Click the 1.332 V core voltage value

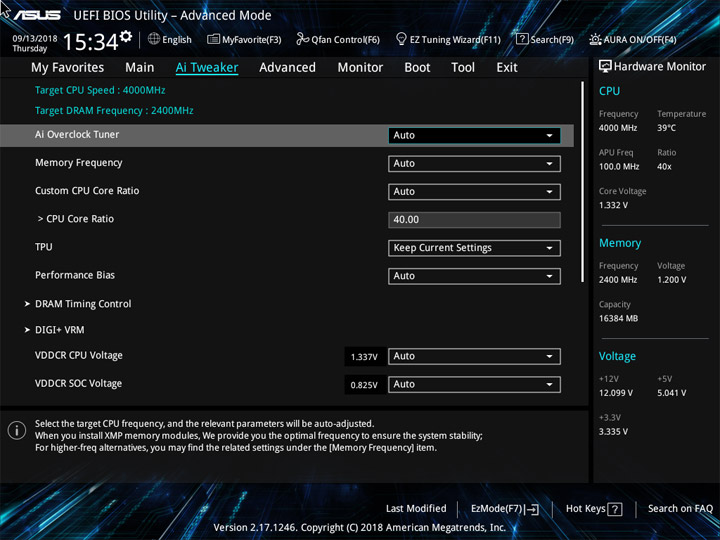613,205
